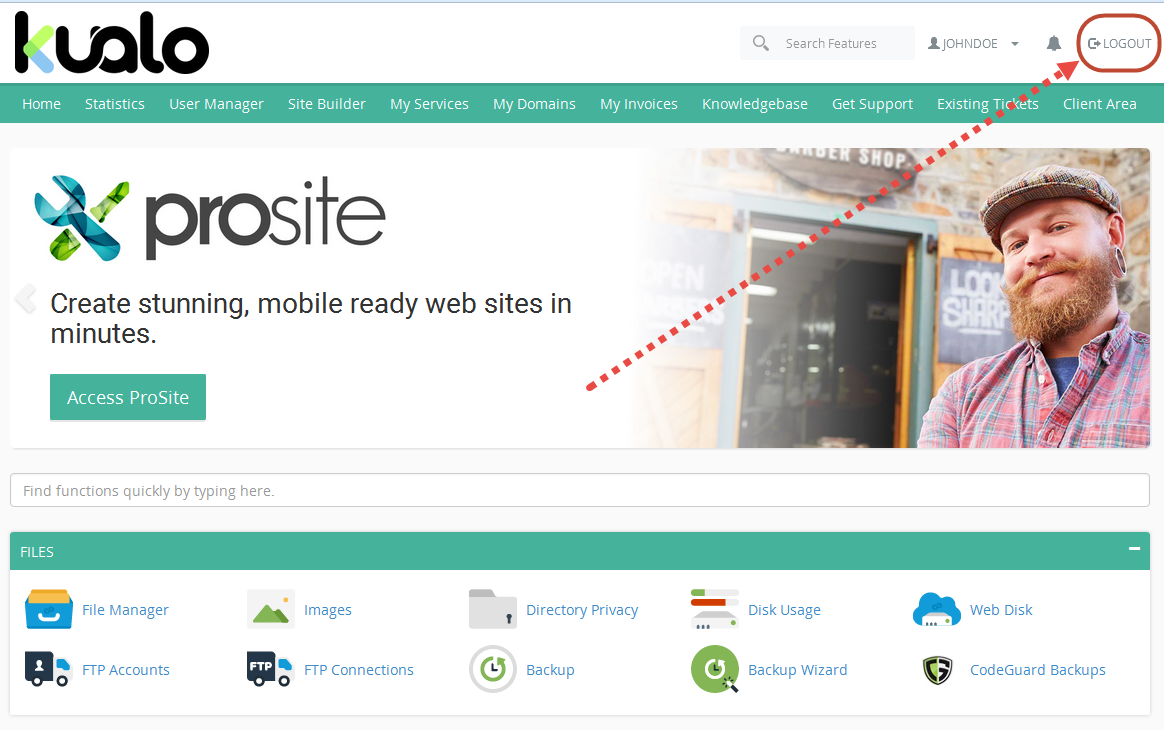The width and height of the screenshot is (1164, 730).
Task: Click the CodeGuard Backups shield icon
Action: pos(938,670)
